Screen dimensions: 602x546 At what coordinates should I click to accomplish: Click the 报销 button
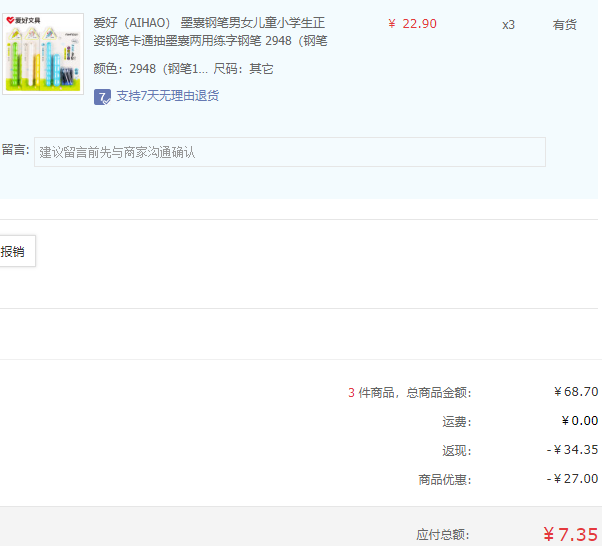tap(14, 252)
